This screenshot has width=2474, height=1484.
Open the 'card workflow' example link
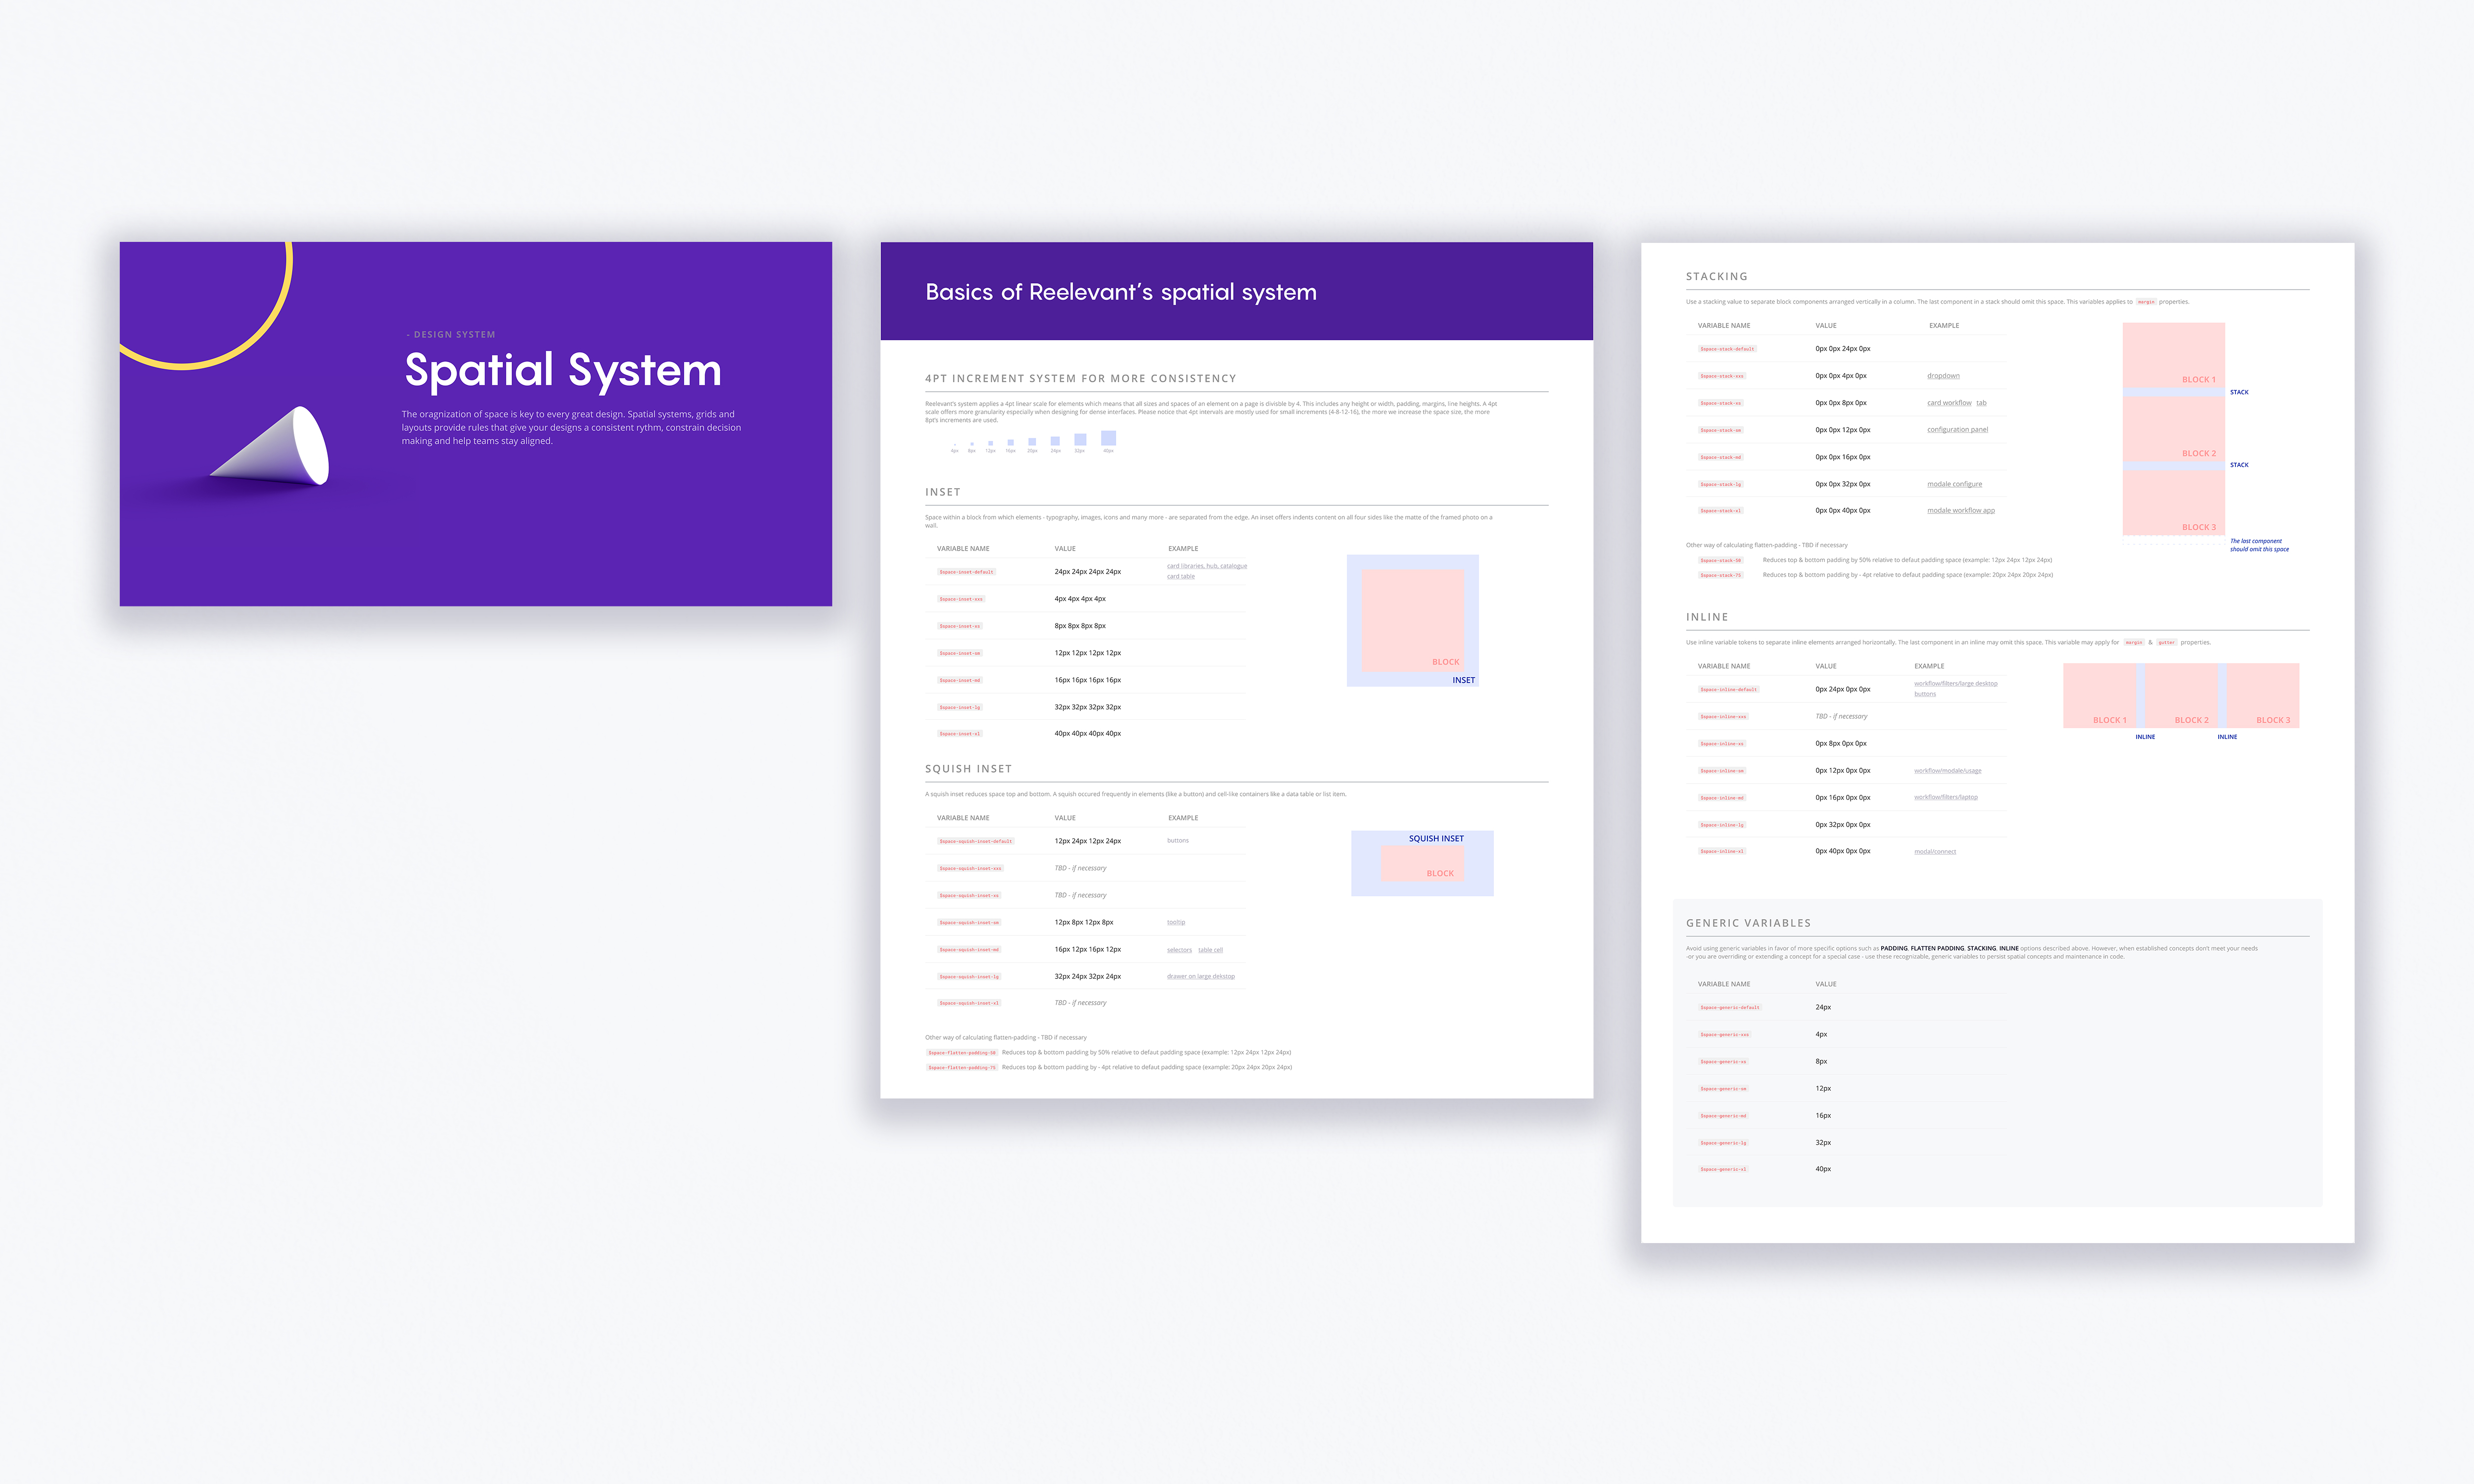(1949, 403)
